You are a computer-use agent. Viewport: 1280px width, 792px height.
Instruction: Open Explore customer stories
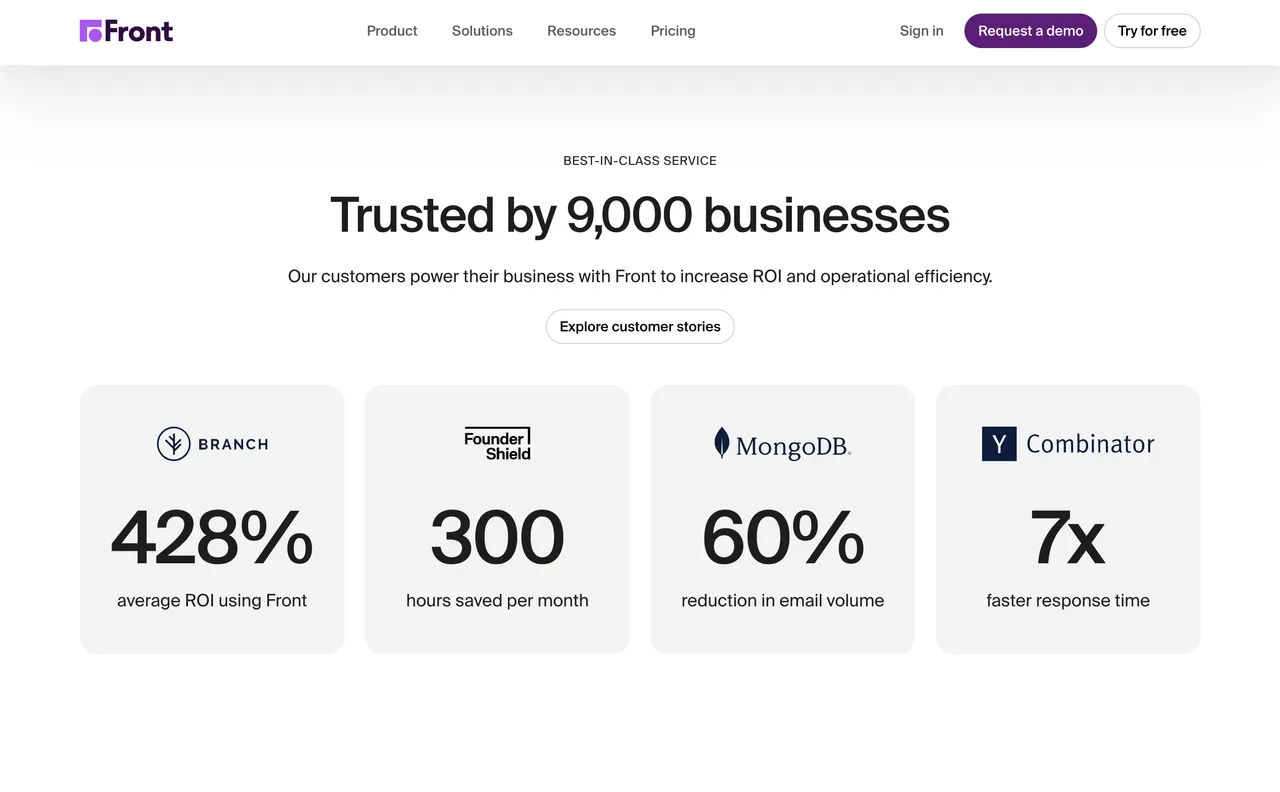pyautogui.click(x=640, y=327)
